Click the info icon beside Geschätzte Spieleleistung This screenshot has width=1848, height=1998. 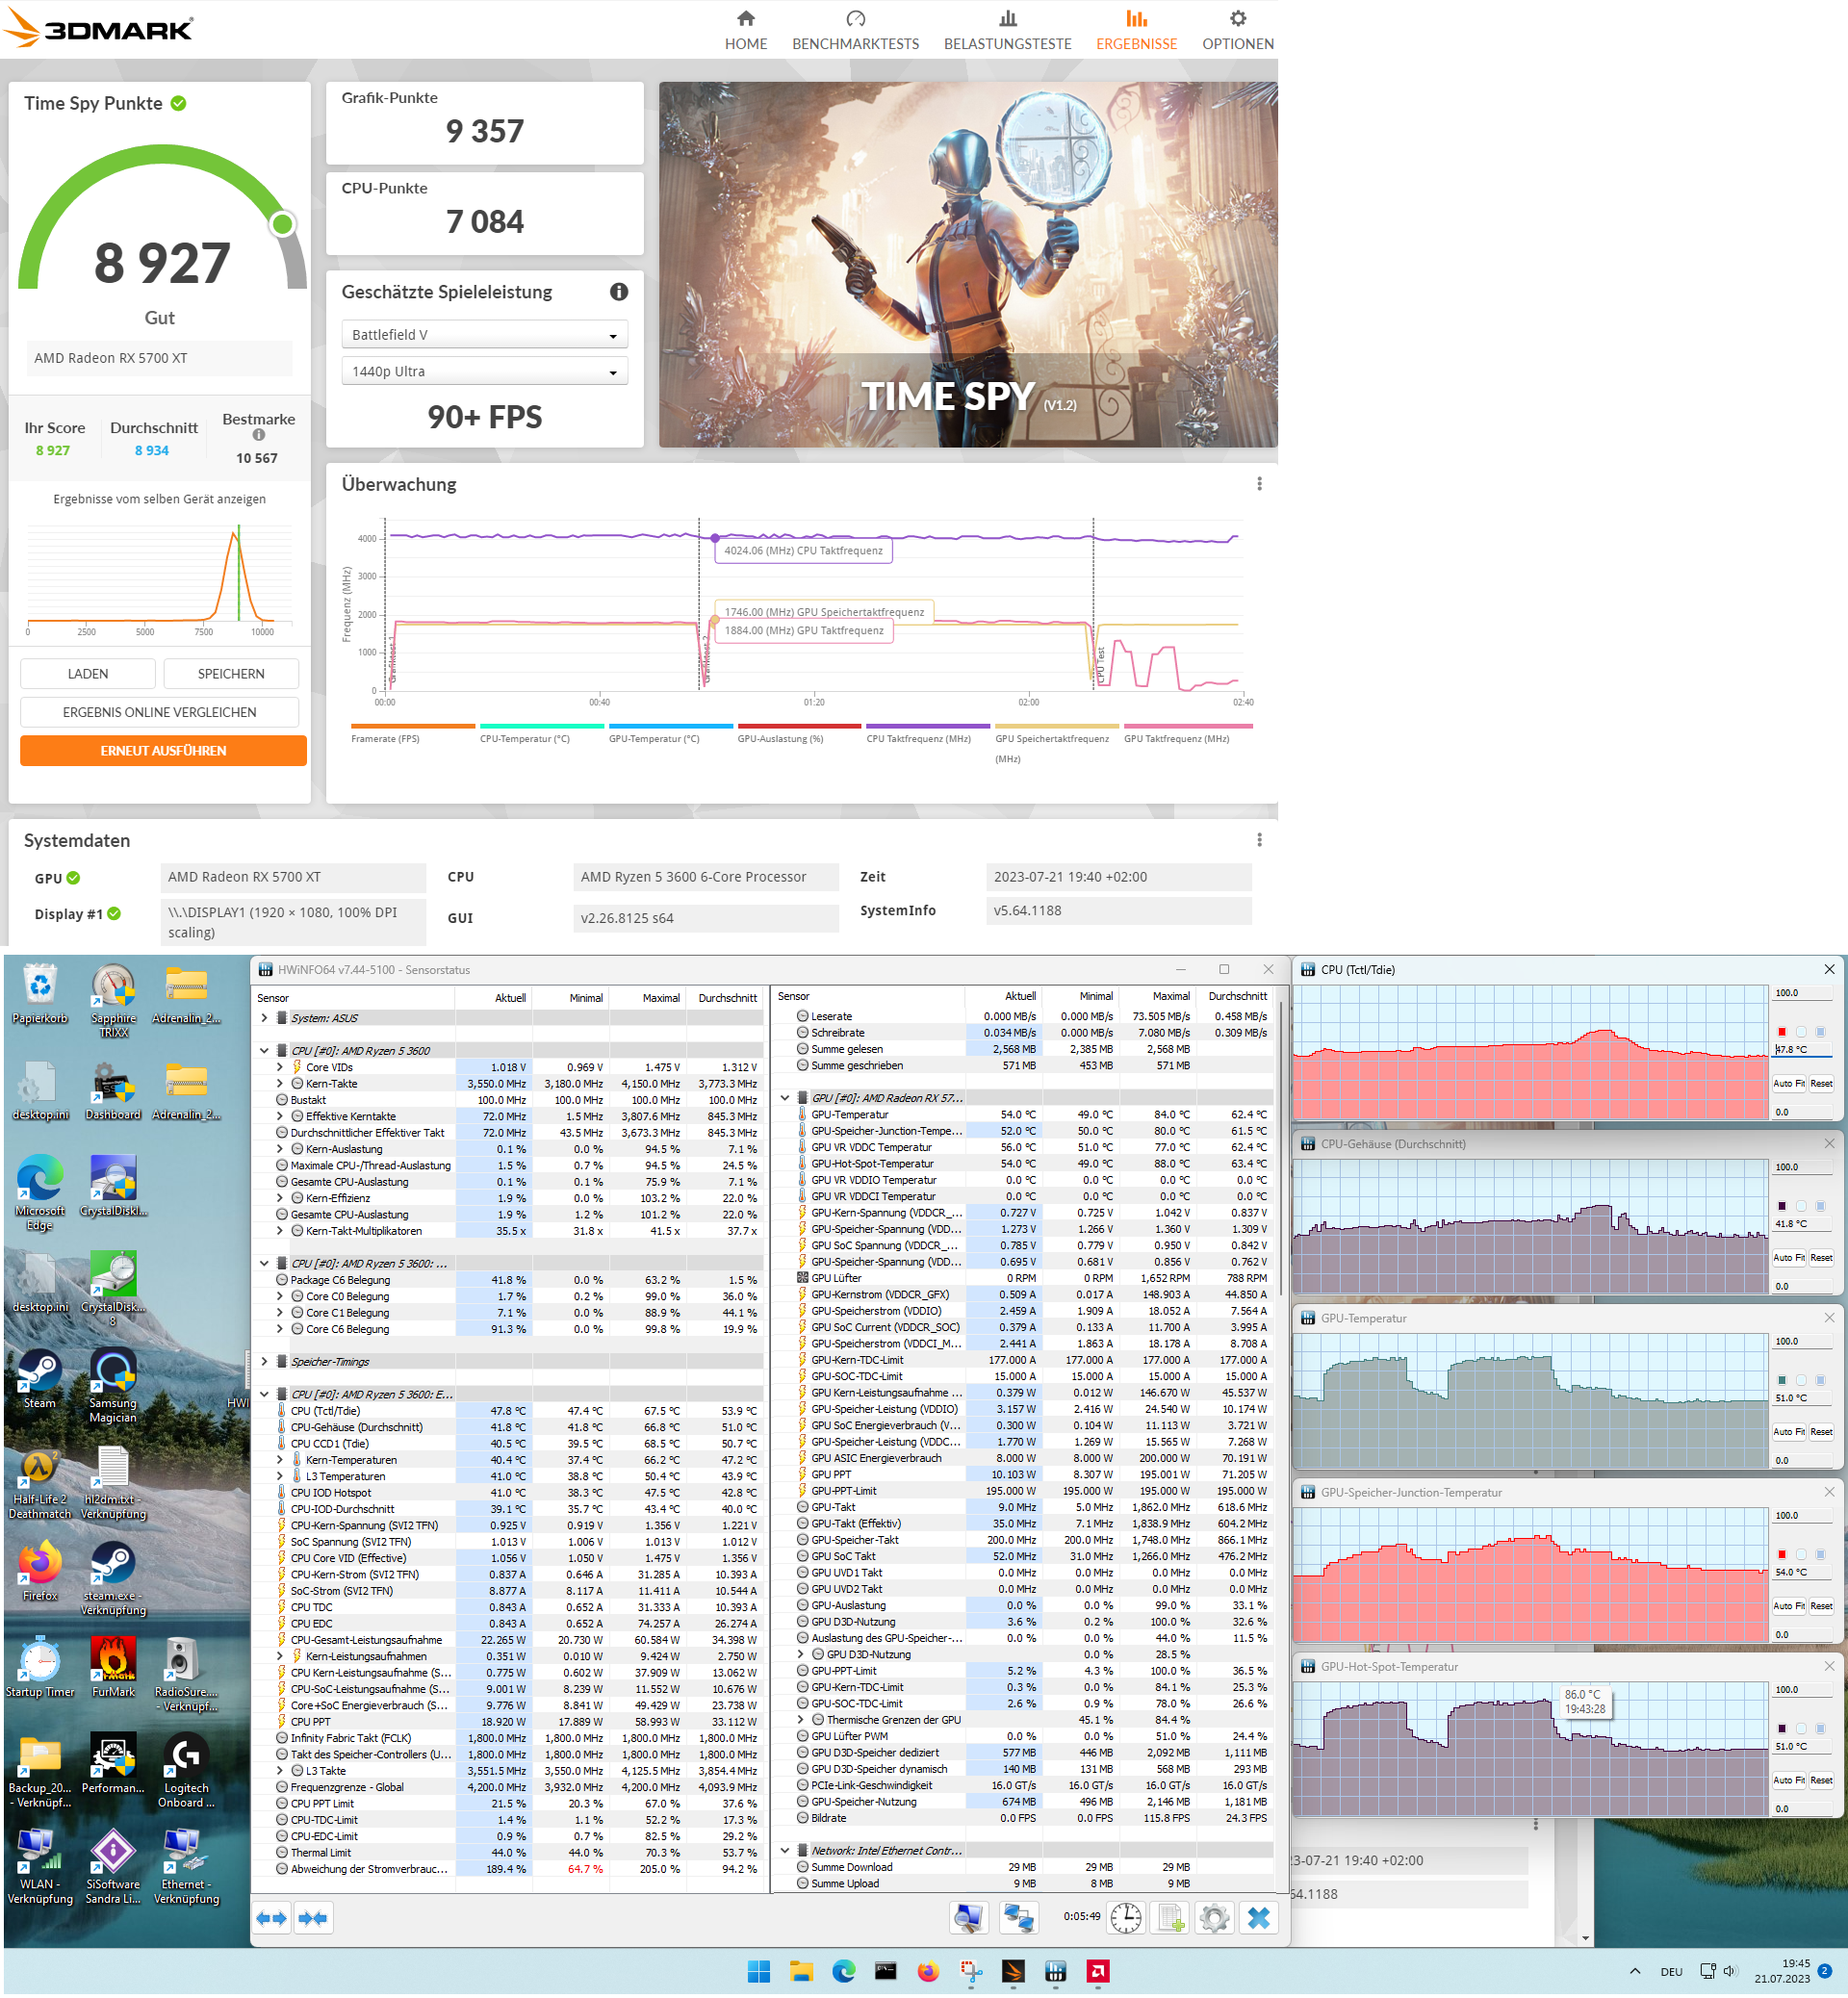tap(619, 292)
